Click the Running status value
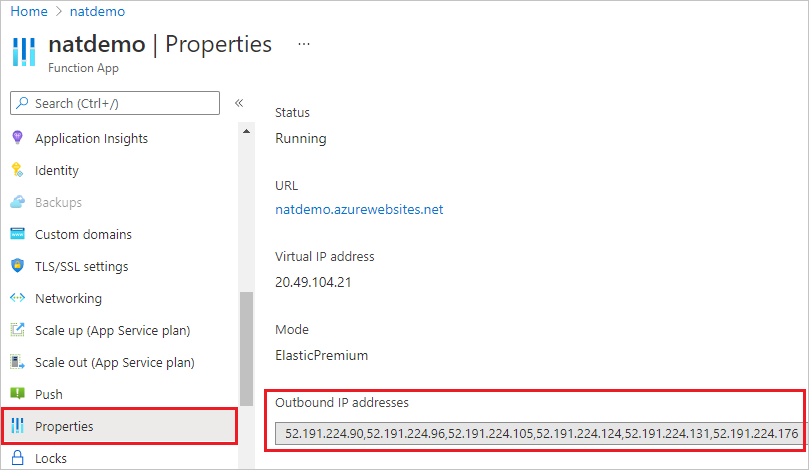The width and height of the screenshot is (809, 470). click(301, 138)
